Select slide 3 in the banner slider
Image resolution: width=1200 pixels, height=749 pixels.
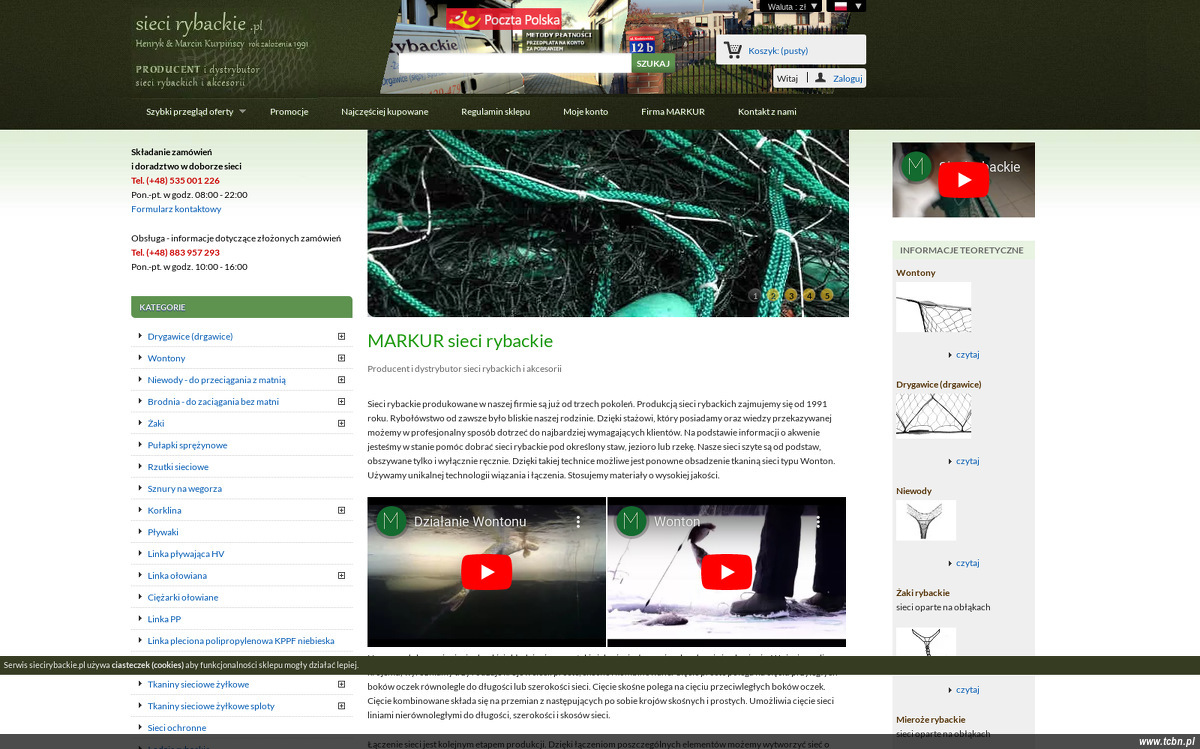791,295
